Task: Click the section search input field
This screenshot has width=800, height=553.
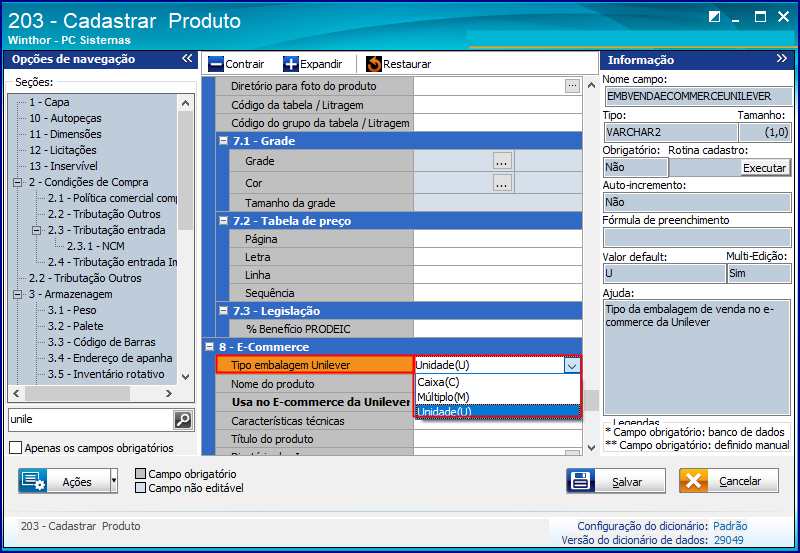Action: (91, 419)
